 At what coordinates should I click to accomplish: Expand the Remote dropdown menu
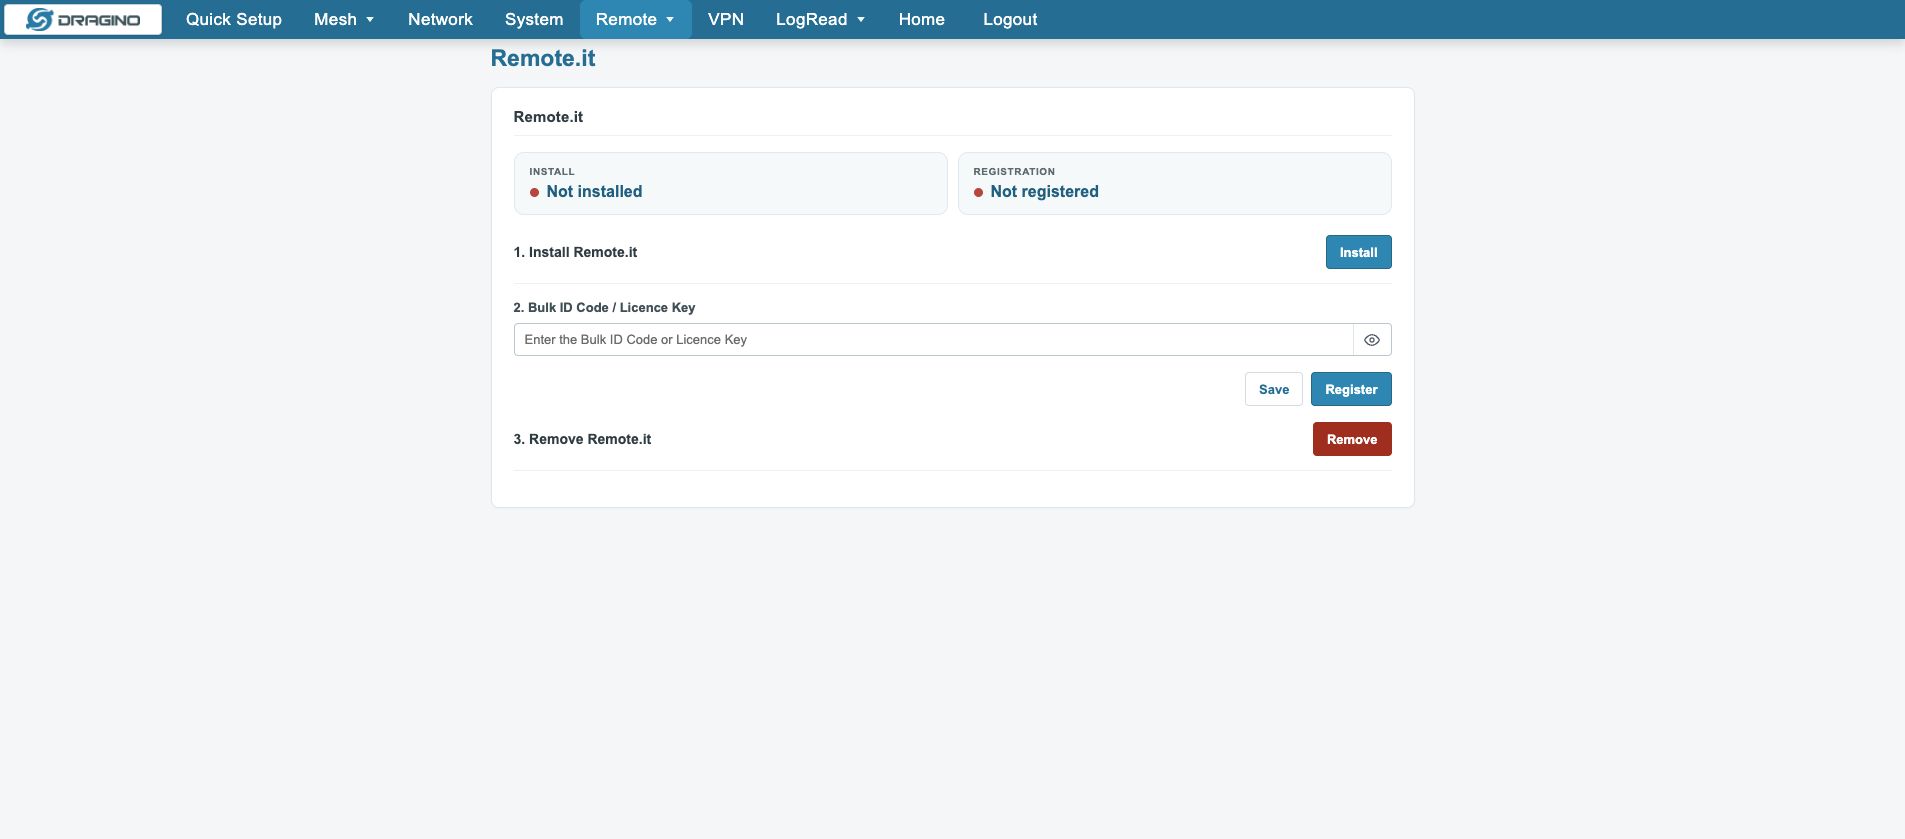635,19
